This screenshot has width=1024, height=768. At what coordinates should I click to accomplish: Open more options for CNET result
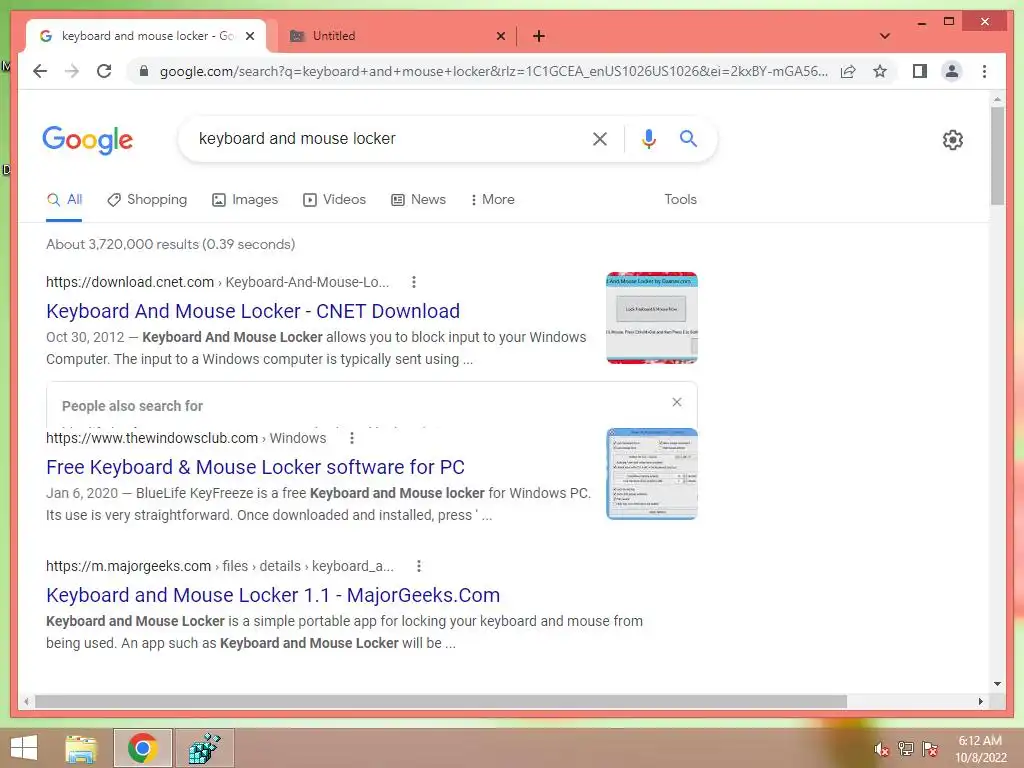pyautogui.click(x=413, y=282)
